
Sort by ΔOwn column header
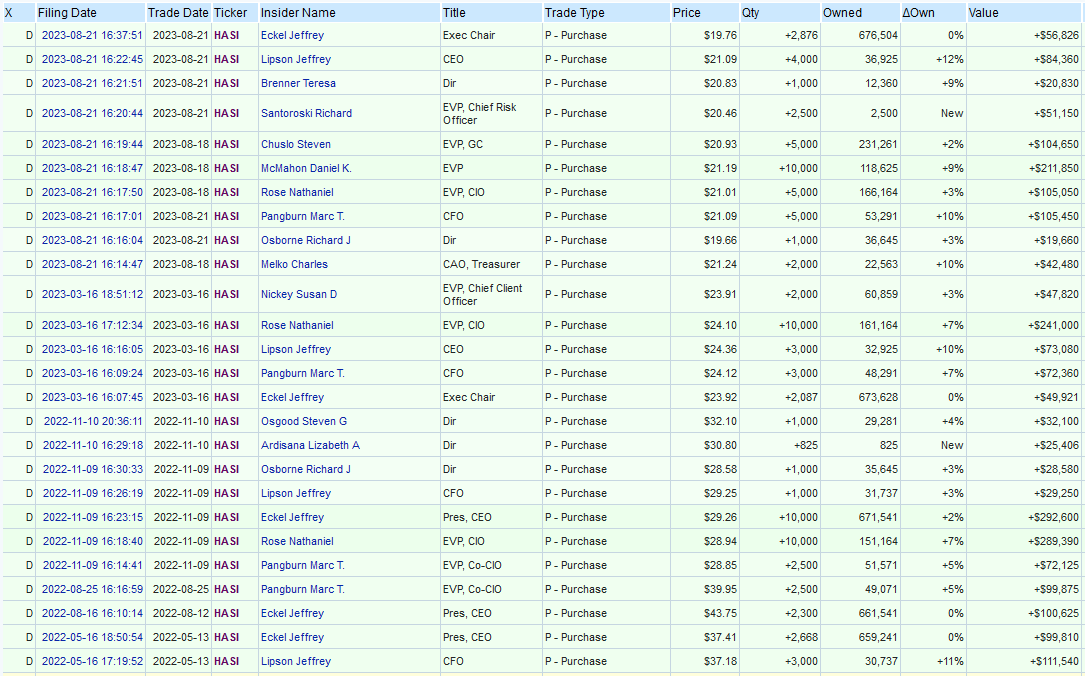919,13
